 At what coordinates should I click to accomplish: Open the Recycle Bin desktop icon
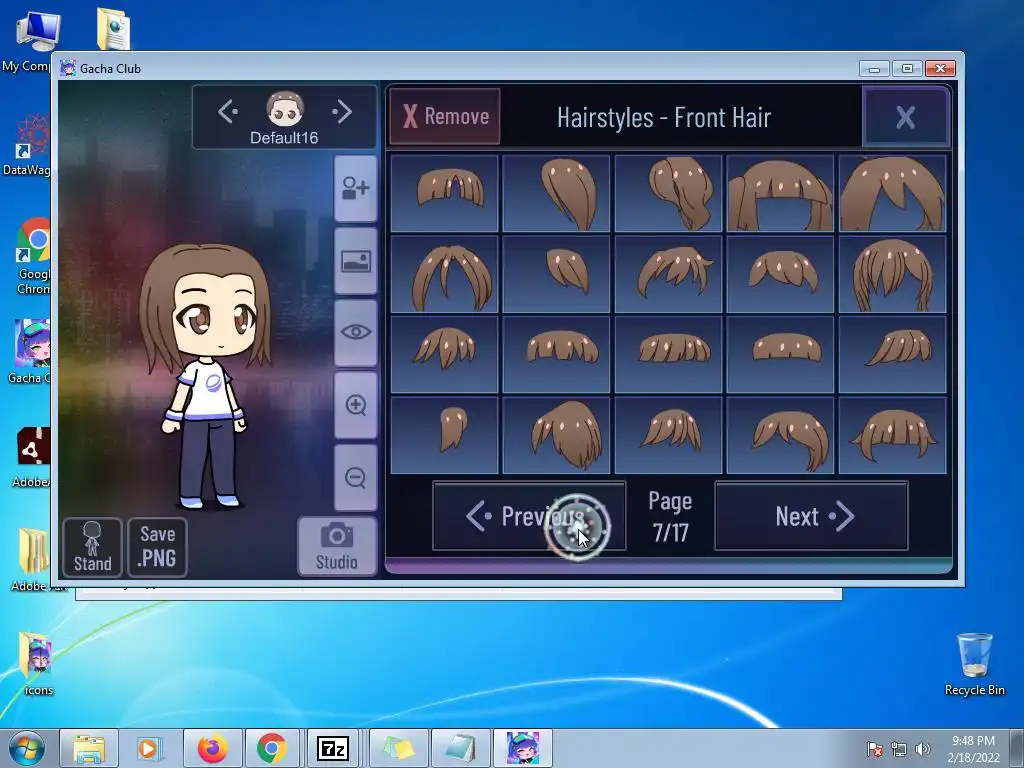pos(974,664)
